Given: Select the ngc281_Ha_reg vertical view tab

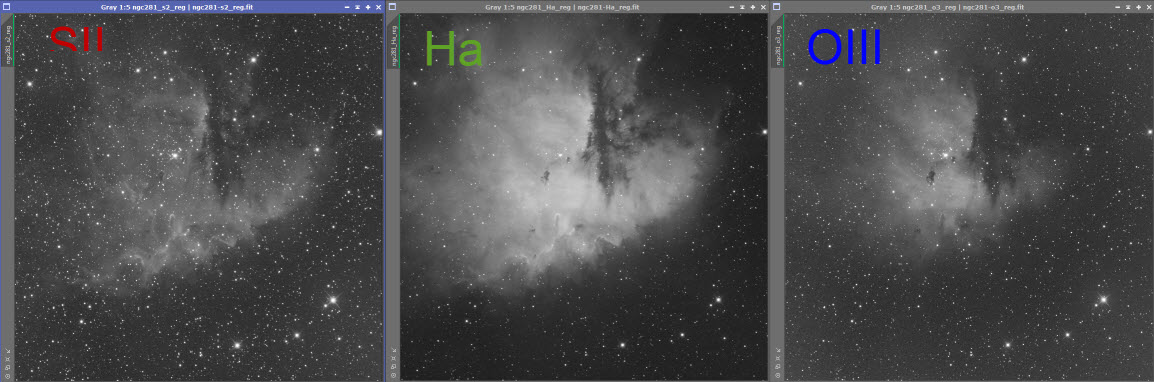Looking at the screenshot, I should (x=393, y=41).
